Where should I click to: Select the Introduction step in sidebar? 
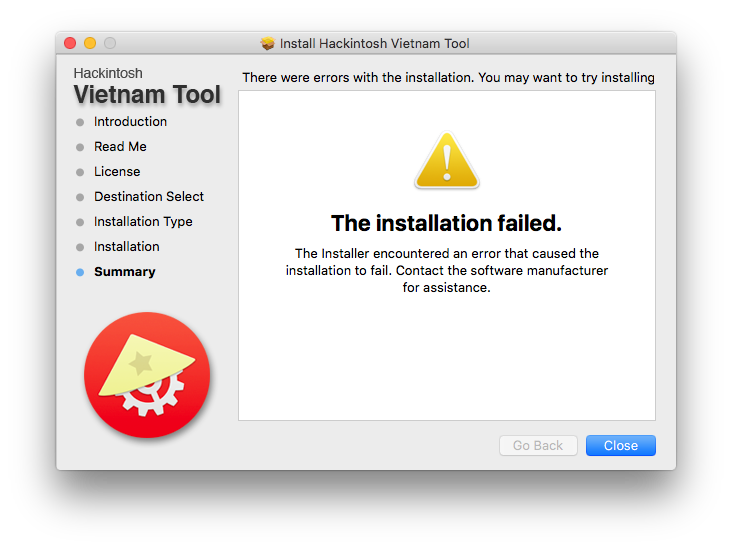(x=130, y=122)
